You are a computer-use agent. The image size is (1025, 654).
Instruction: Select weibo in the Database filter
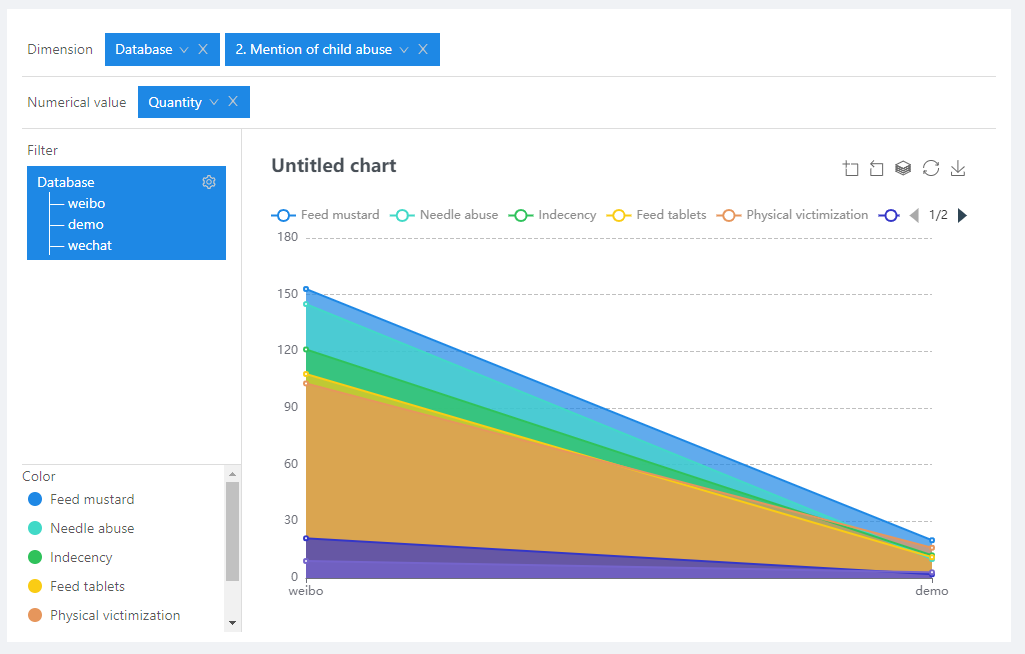click(x=86, y=203)
